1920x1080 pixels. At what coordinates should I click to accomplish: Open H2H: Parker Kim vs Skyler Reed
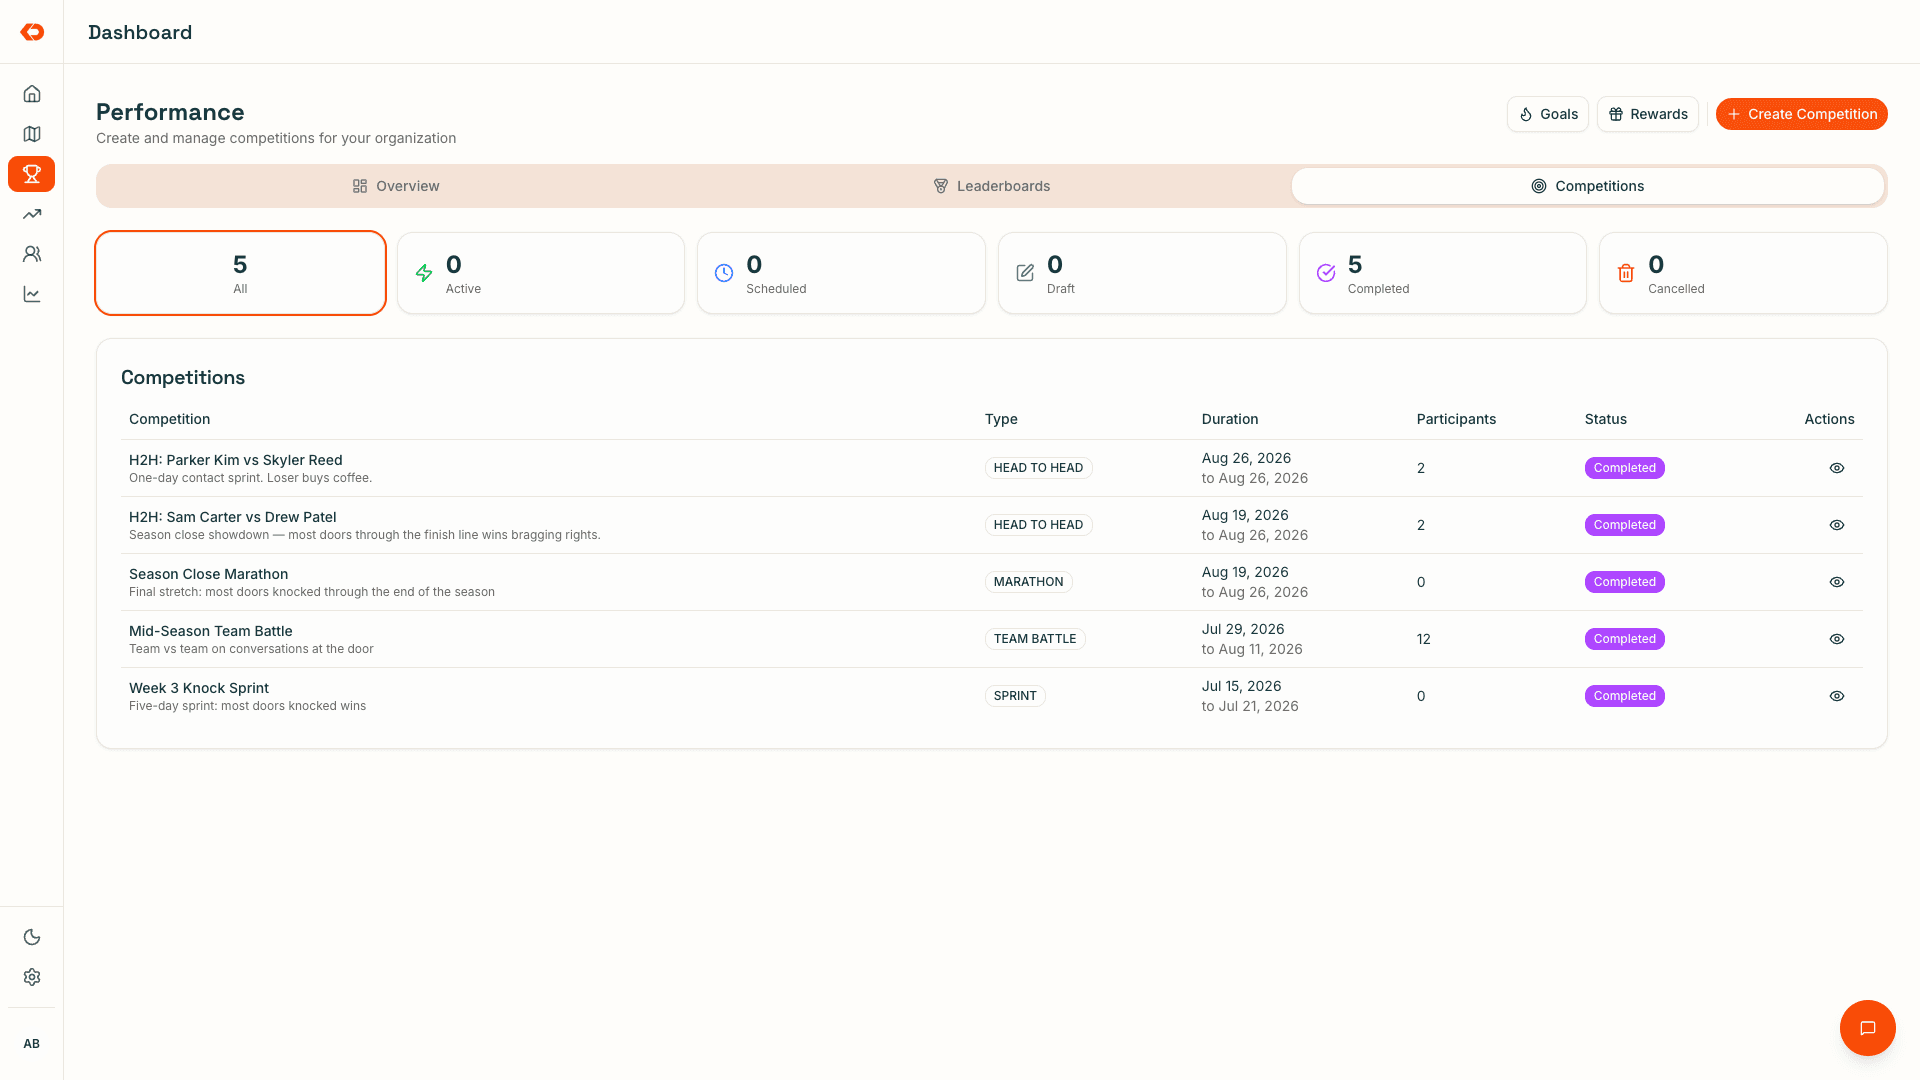236,460
